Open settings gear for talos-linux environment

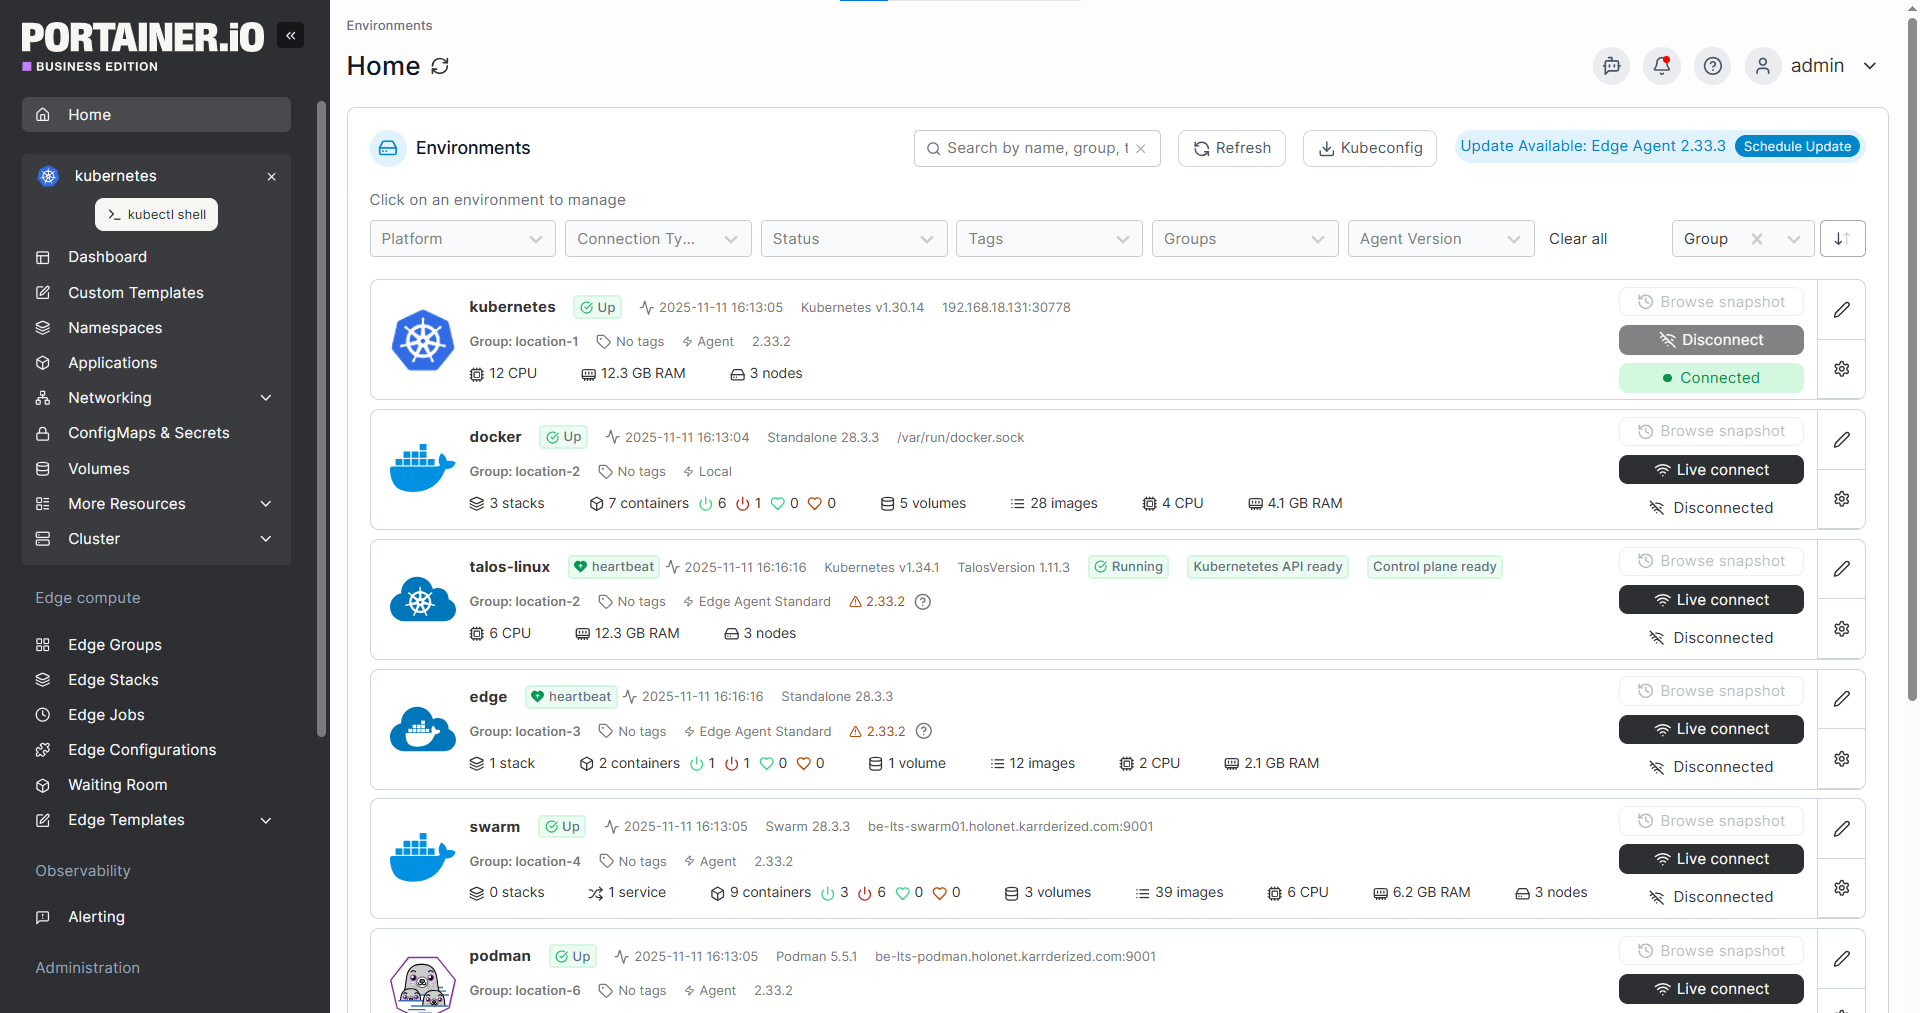(1842, 629)
